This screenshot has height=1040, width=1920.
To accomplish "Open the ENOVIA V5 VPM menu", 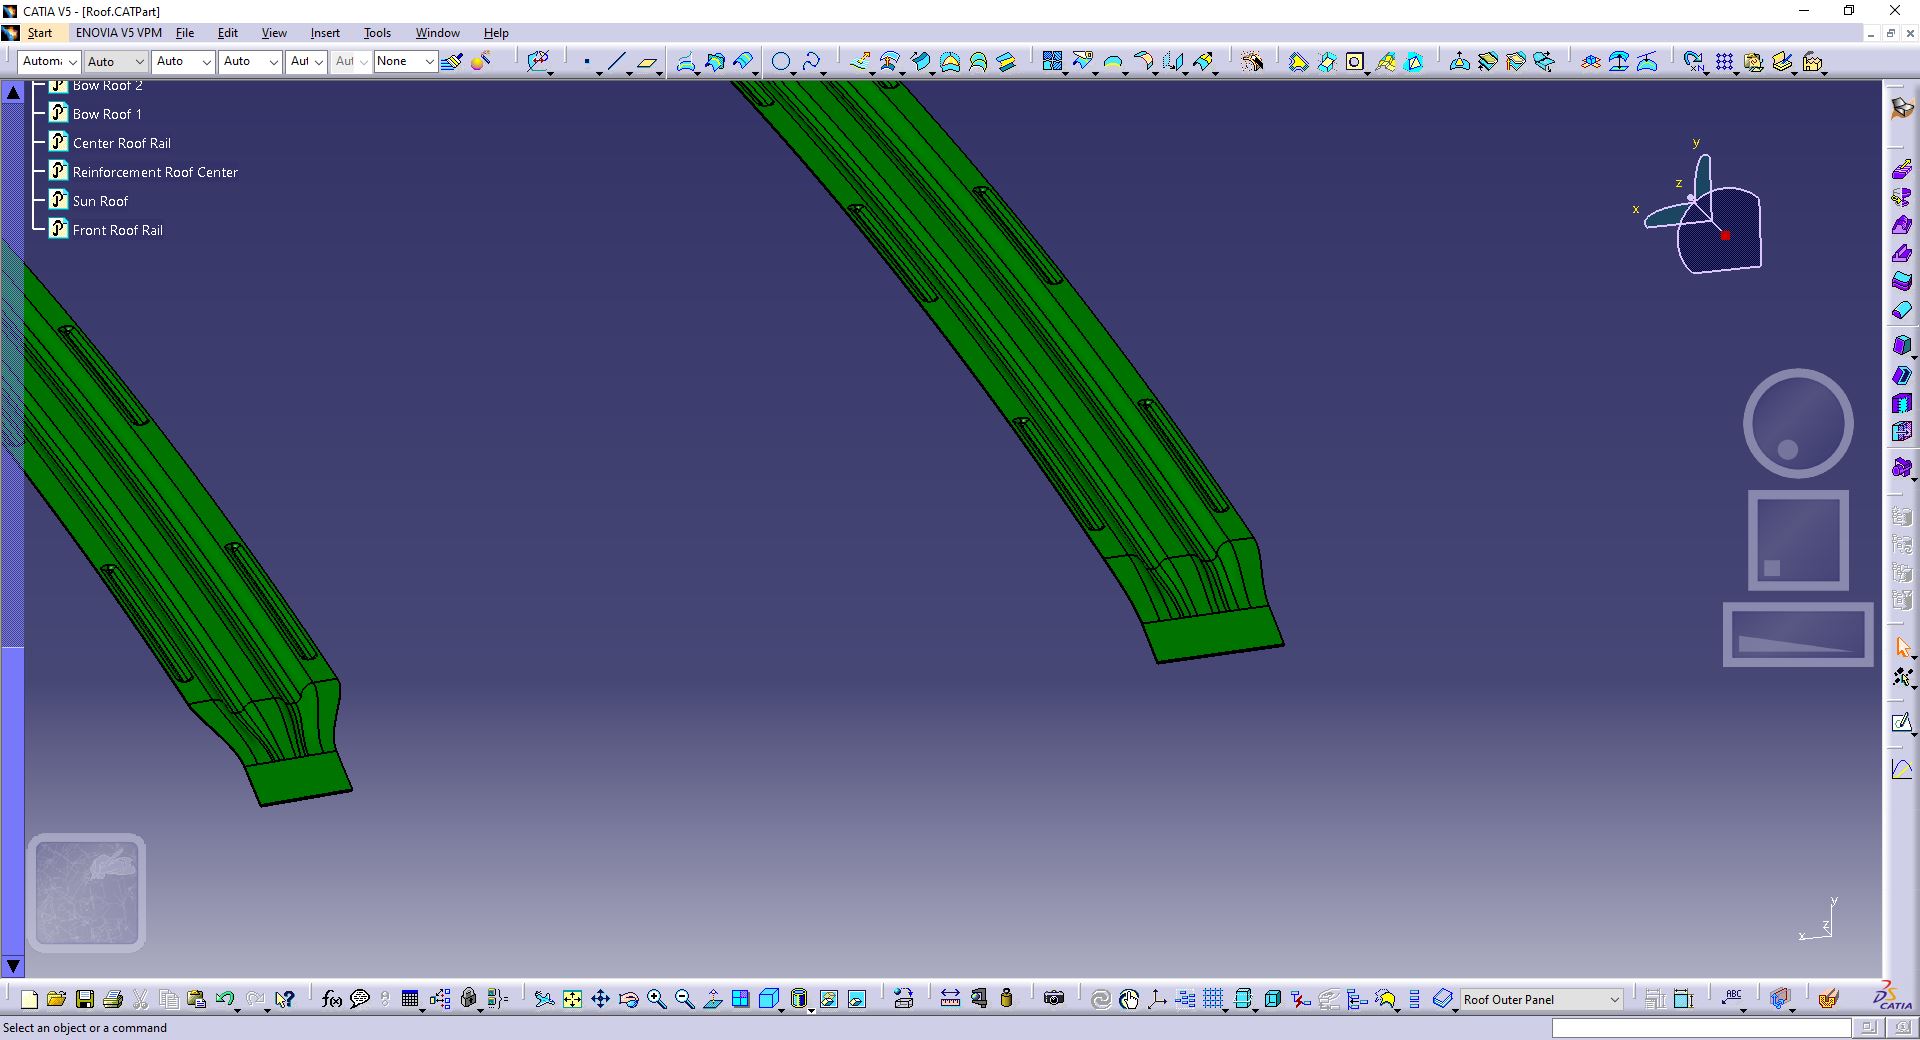I will pos(119,33).
